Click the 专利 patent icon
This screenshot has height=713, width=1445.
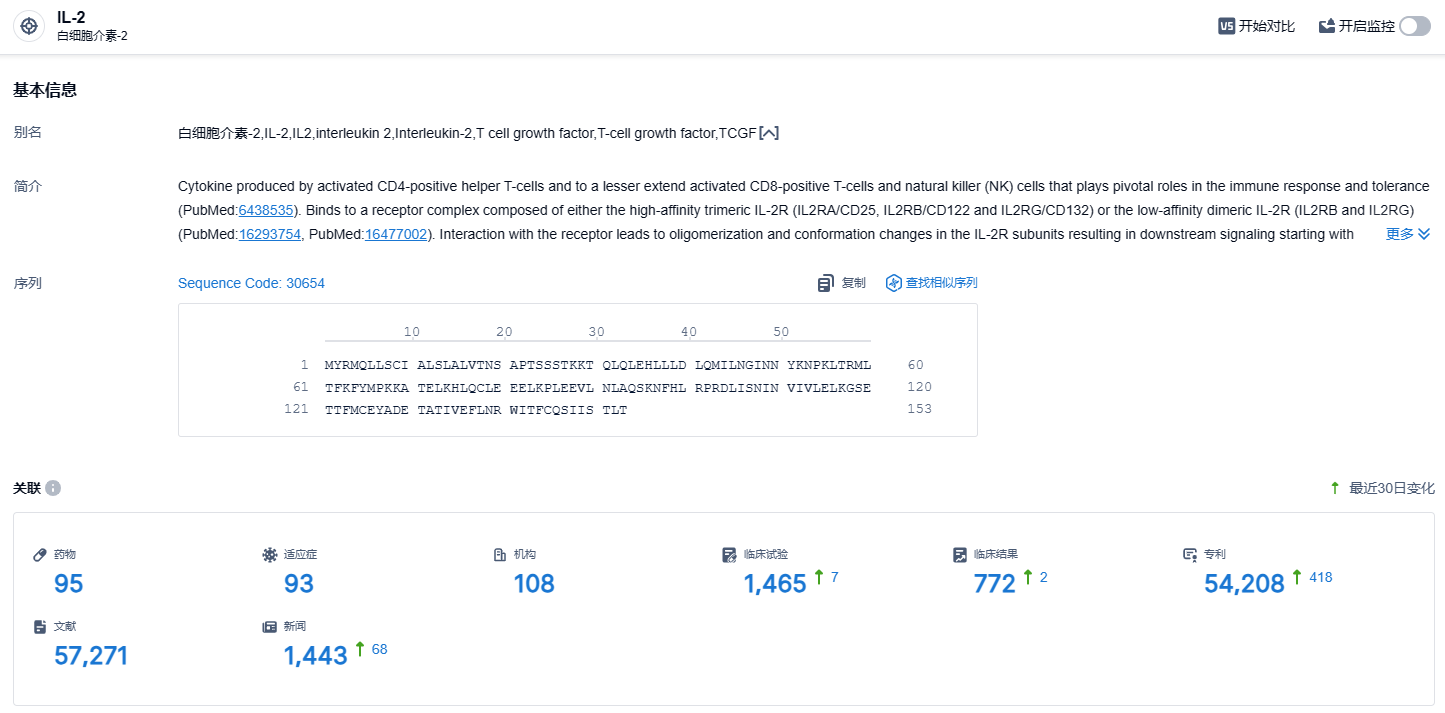pos(1190,554)
